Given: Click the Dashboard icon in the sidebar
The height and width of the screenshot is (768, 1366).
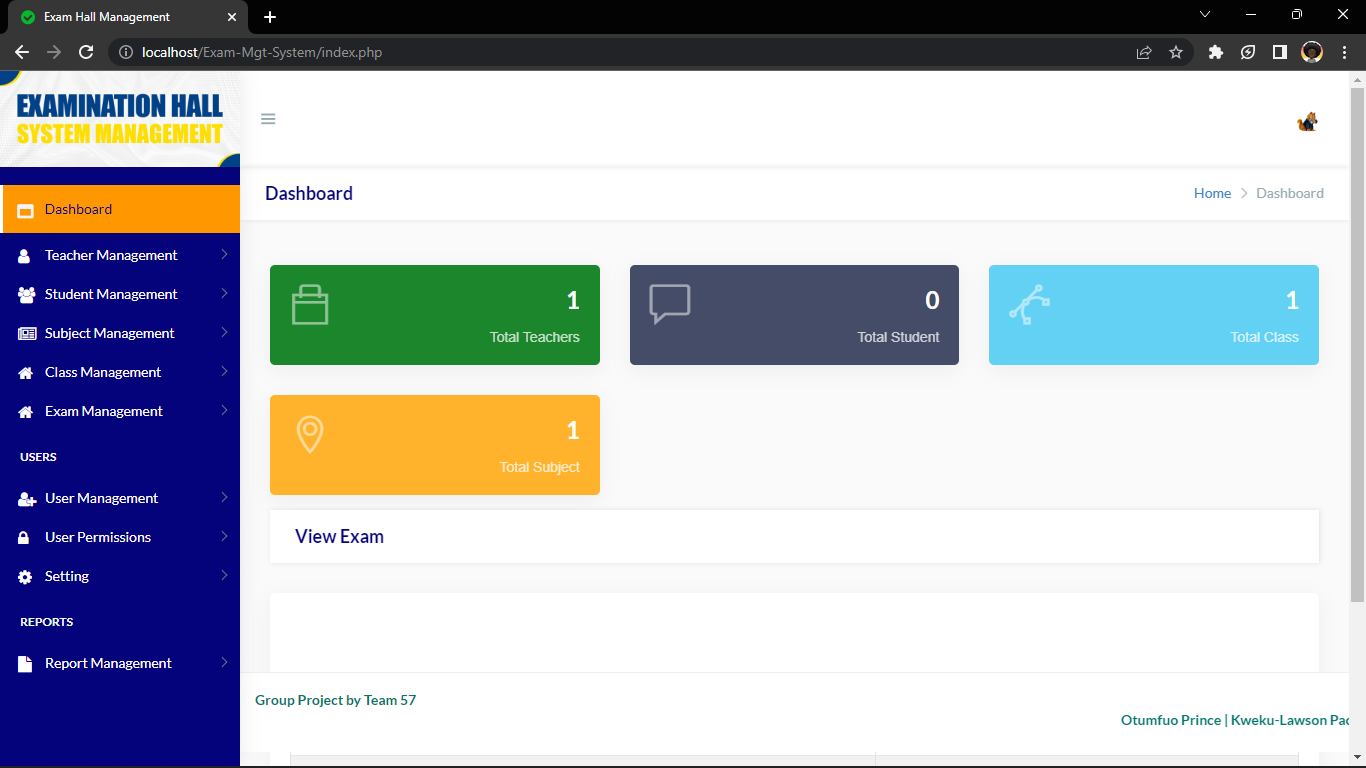Looking at the screenshot, I should 25,209.
